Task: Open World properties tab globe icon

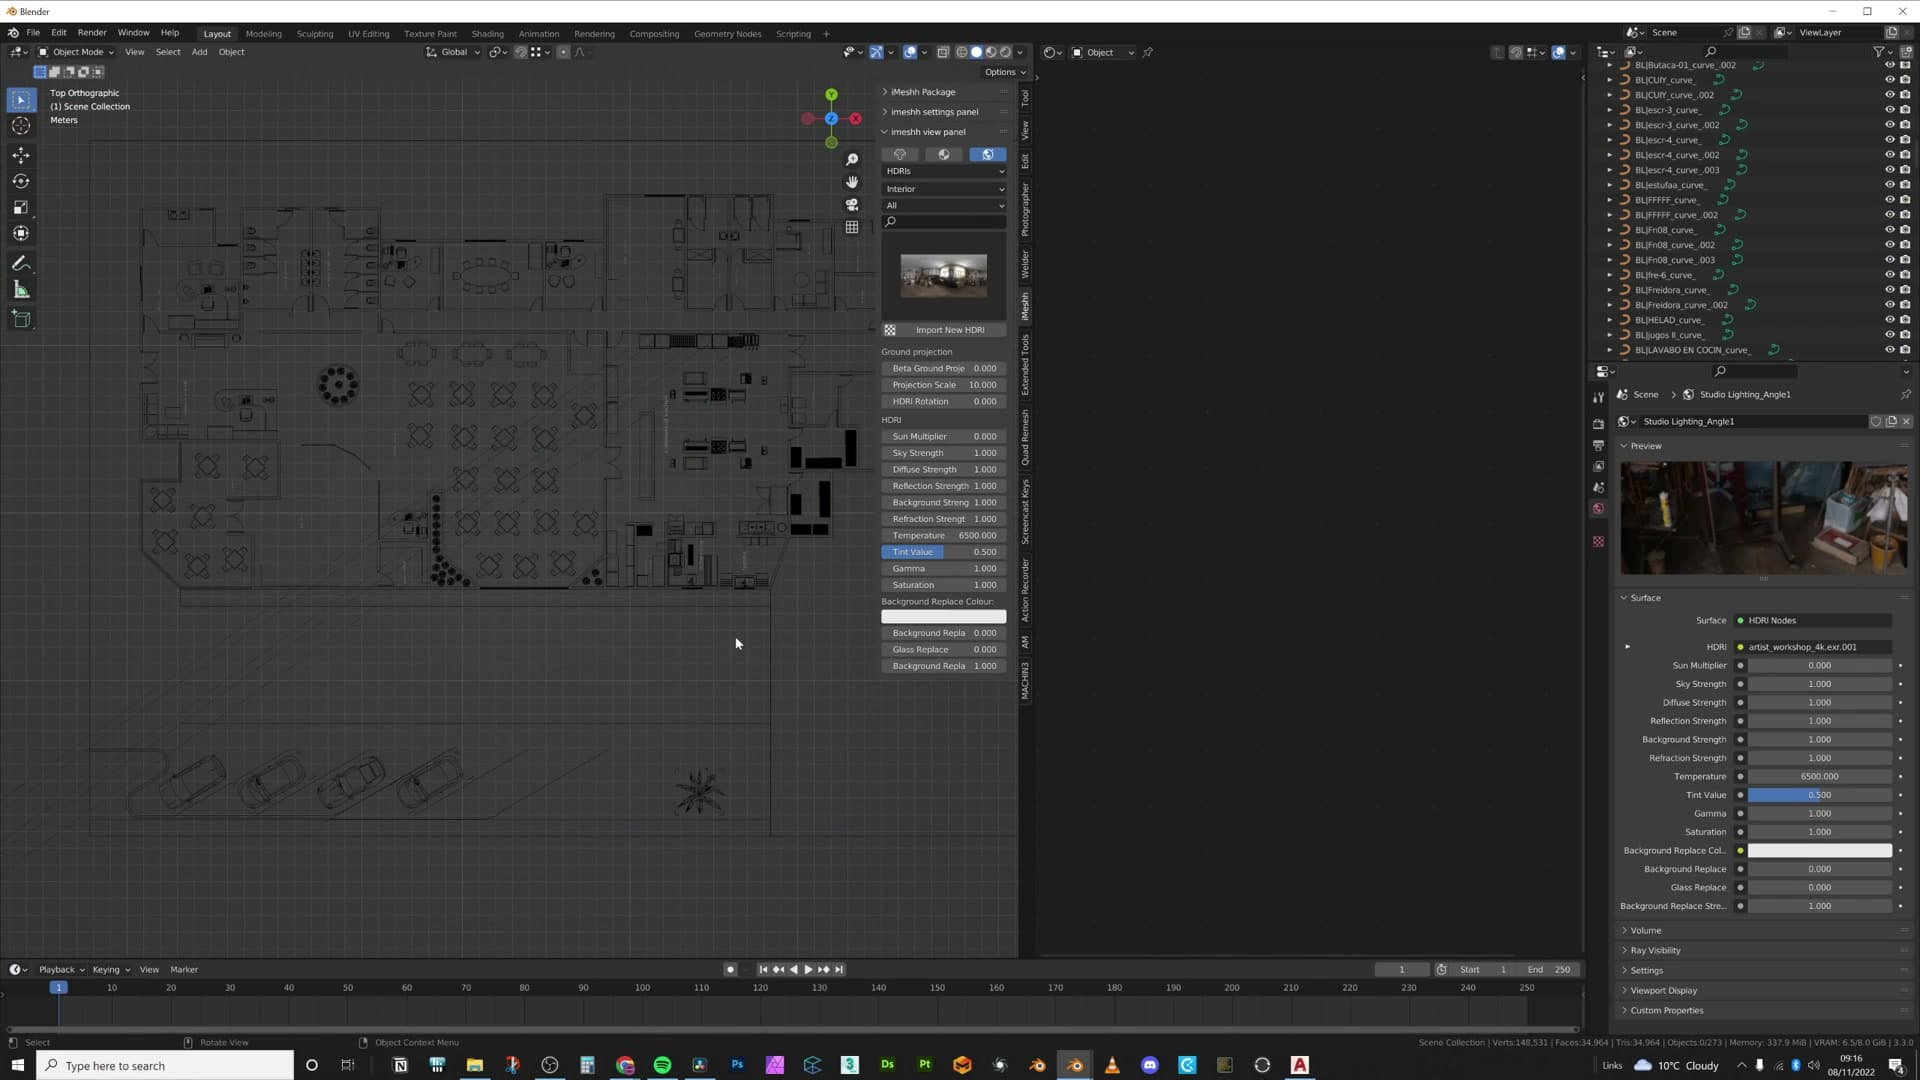Action: click(x=1598, y=509)
